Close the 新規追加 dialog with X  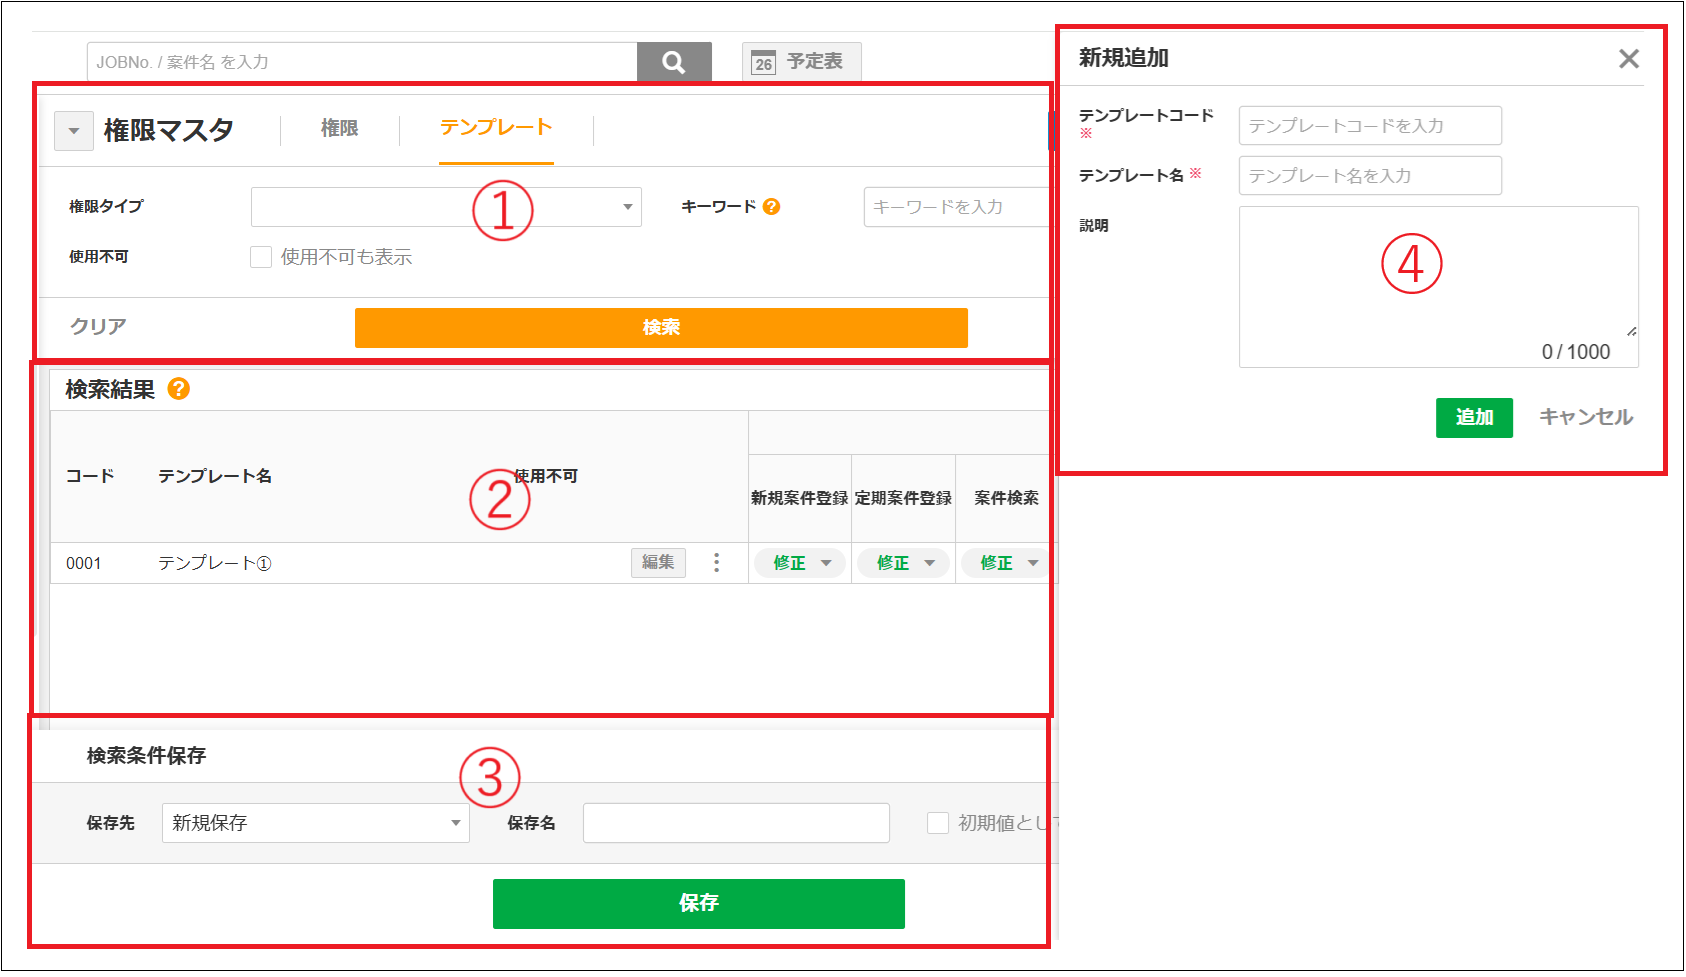pyautogui.click(x=1628, y=59)
